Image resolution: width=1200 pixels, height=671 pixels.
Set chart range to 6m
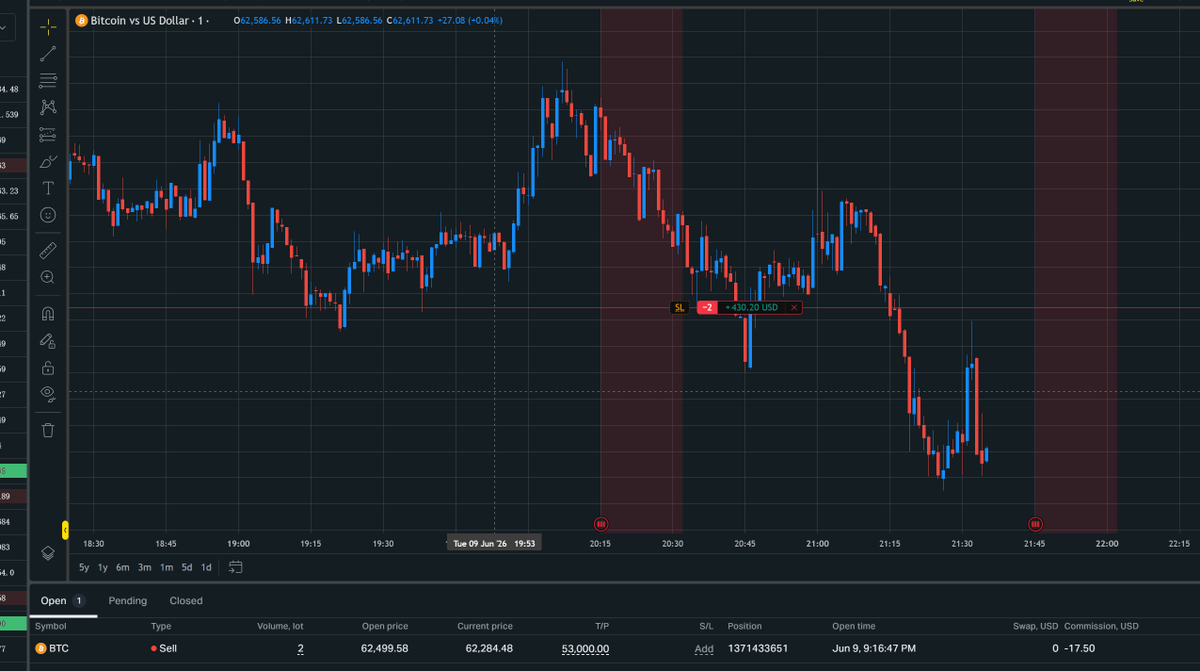point(123,567)
